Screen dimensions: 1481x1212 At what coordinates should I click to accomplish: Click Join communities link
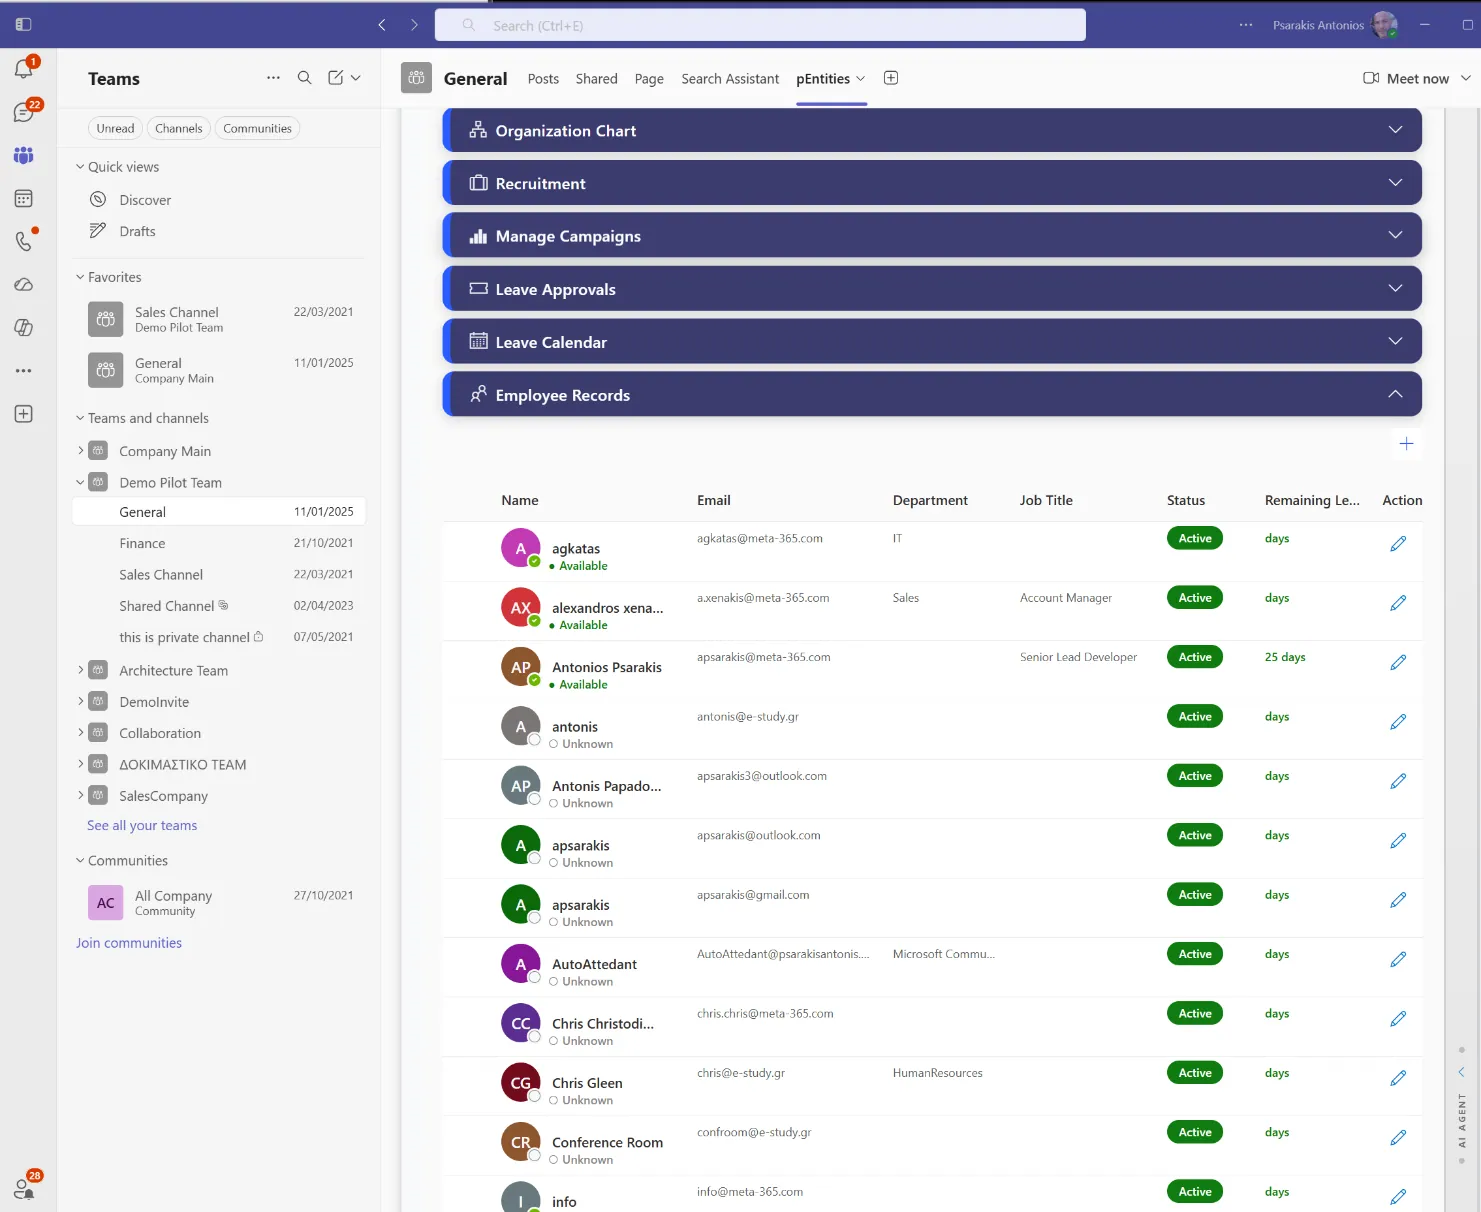tap(129, 943)
